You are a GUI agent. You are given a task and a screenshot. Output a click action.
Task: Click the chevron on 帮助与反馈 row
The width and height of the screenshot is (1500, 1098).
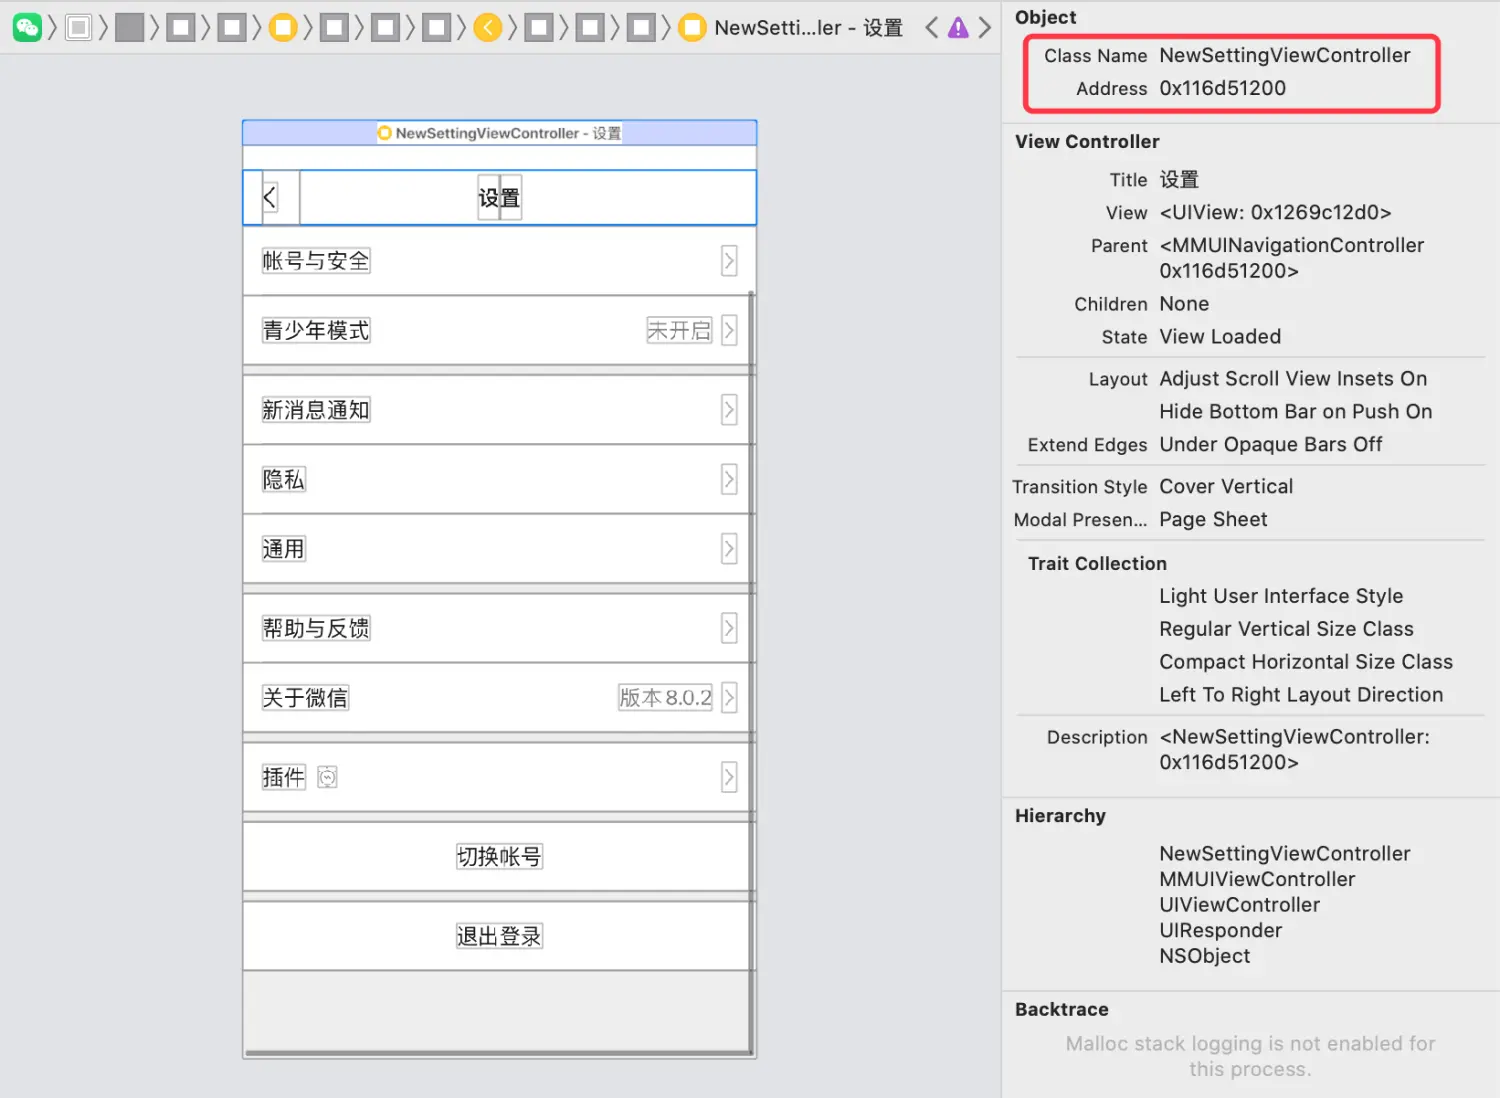point(729,628)
